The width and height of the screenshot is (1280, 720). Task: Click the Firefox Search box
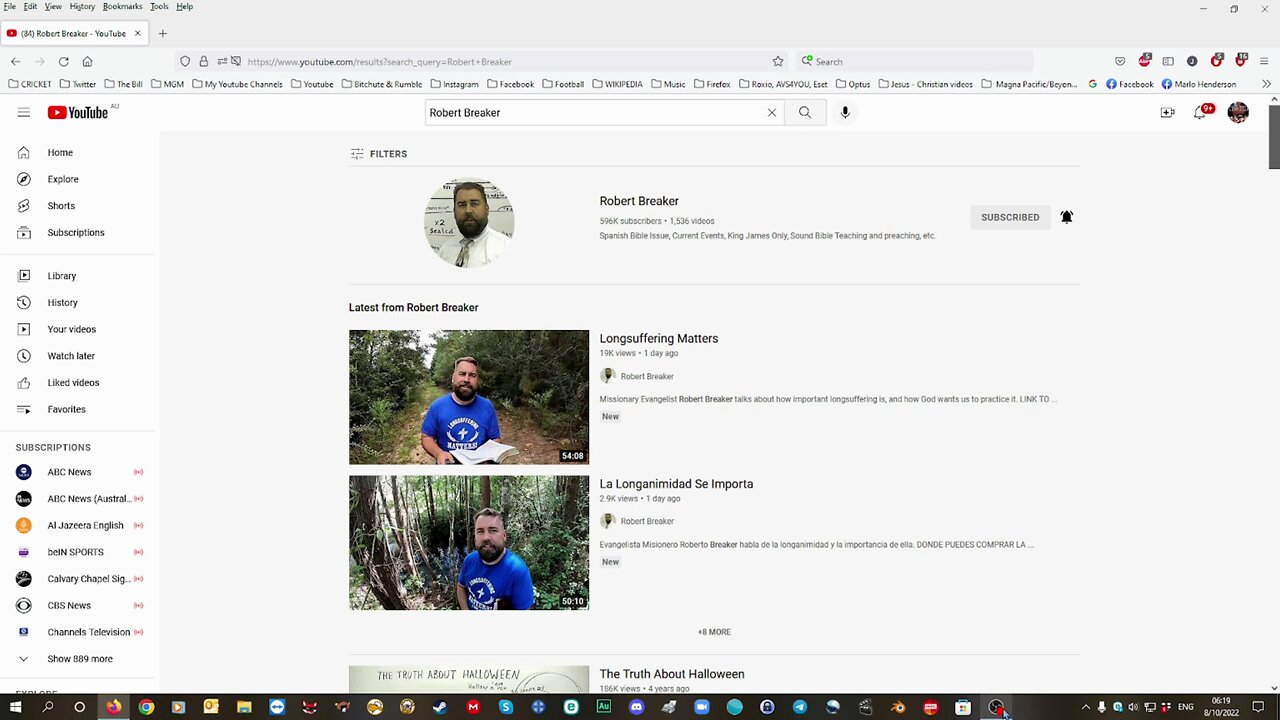click(x=915, y=62)
